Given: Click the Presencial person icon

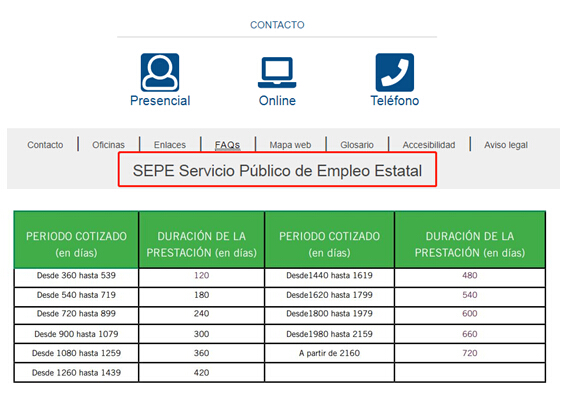Looking at the screenshot, I should pos(160,72).
